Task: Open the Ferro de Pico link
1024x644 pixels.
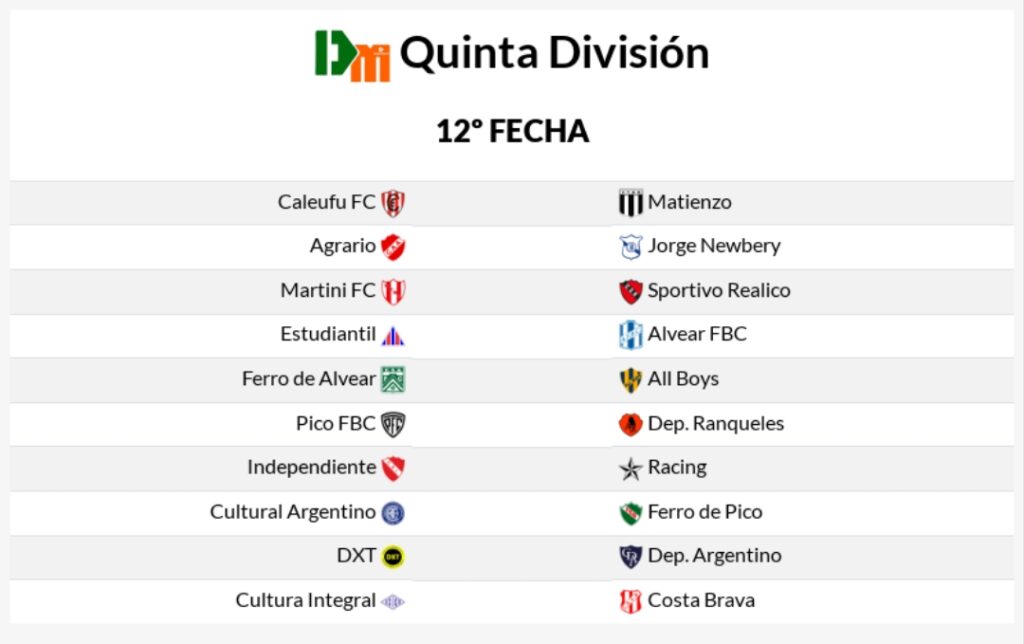Action: (x=705, y=512)
